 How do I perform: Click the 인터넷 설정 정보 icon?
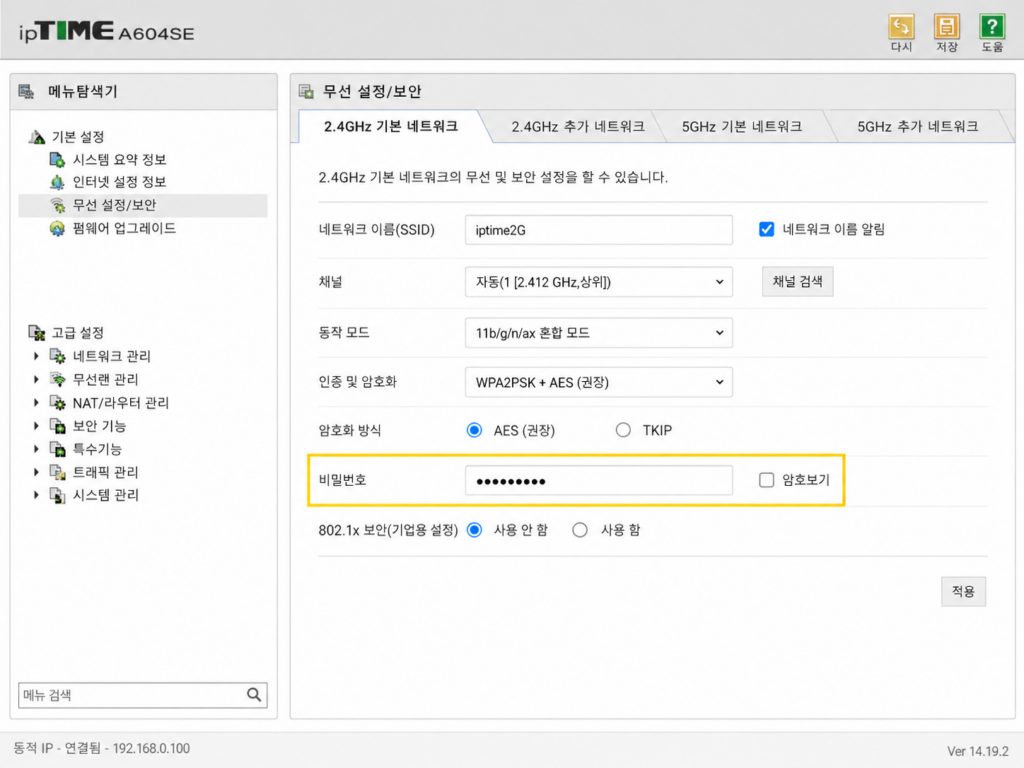pyautogui.click(x=57, y=182)
